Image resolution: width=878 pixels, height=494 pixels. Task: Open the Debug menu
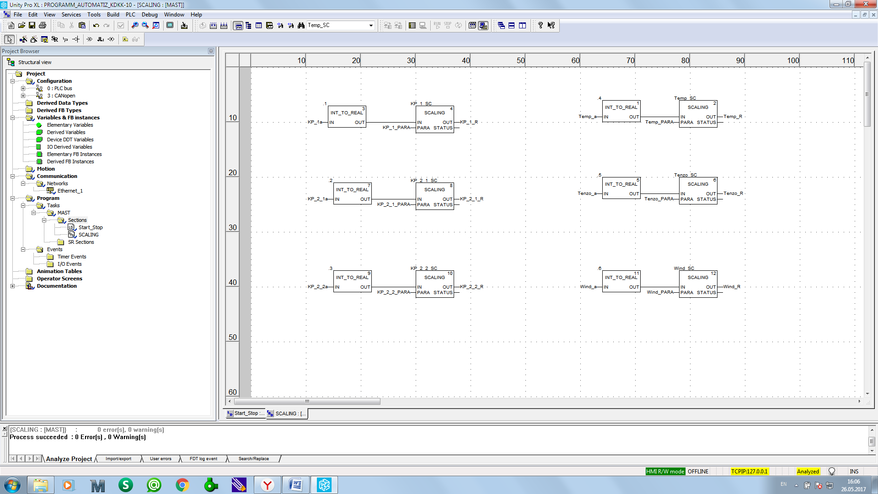coord(150,15)
